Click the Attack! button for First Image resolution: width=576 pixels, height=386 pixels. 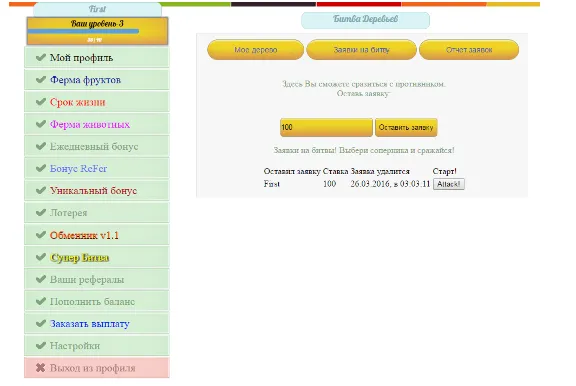pos(449,184)
